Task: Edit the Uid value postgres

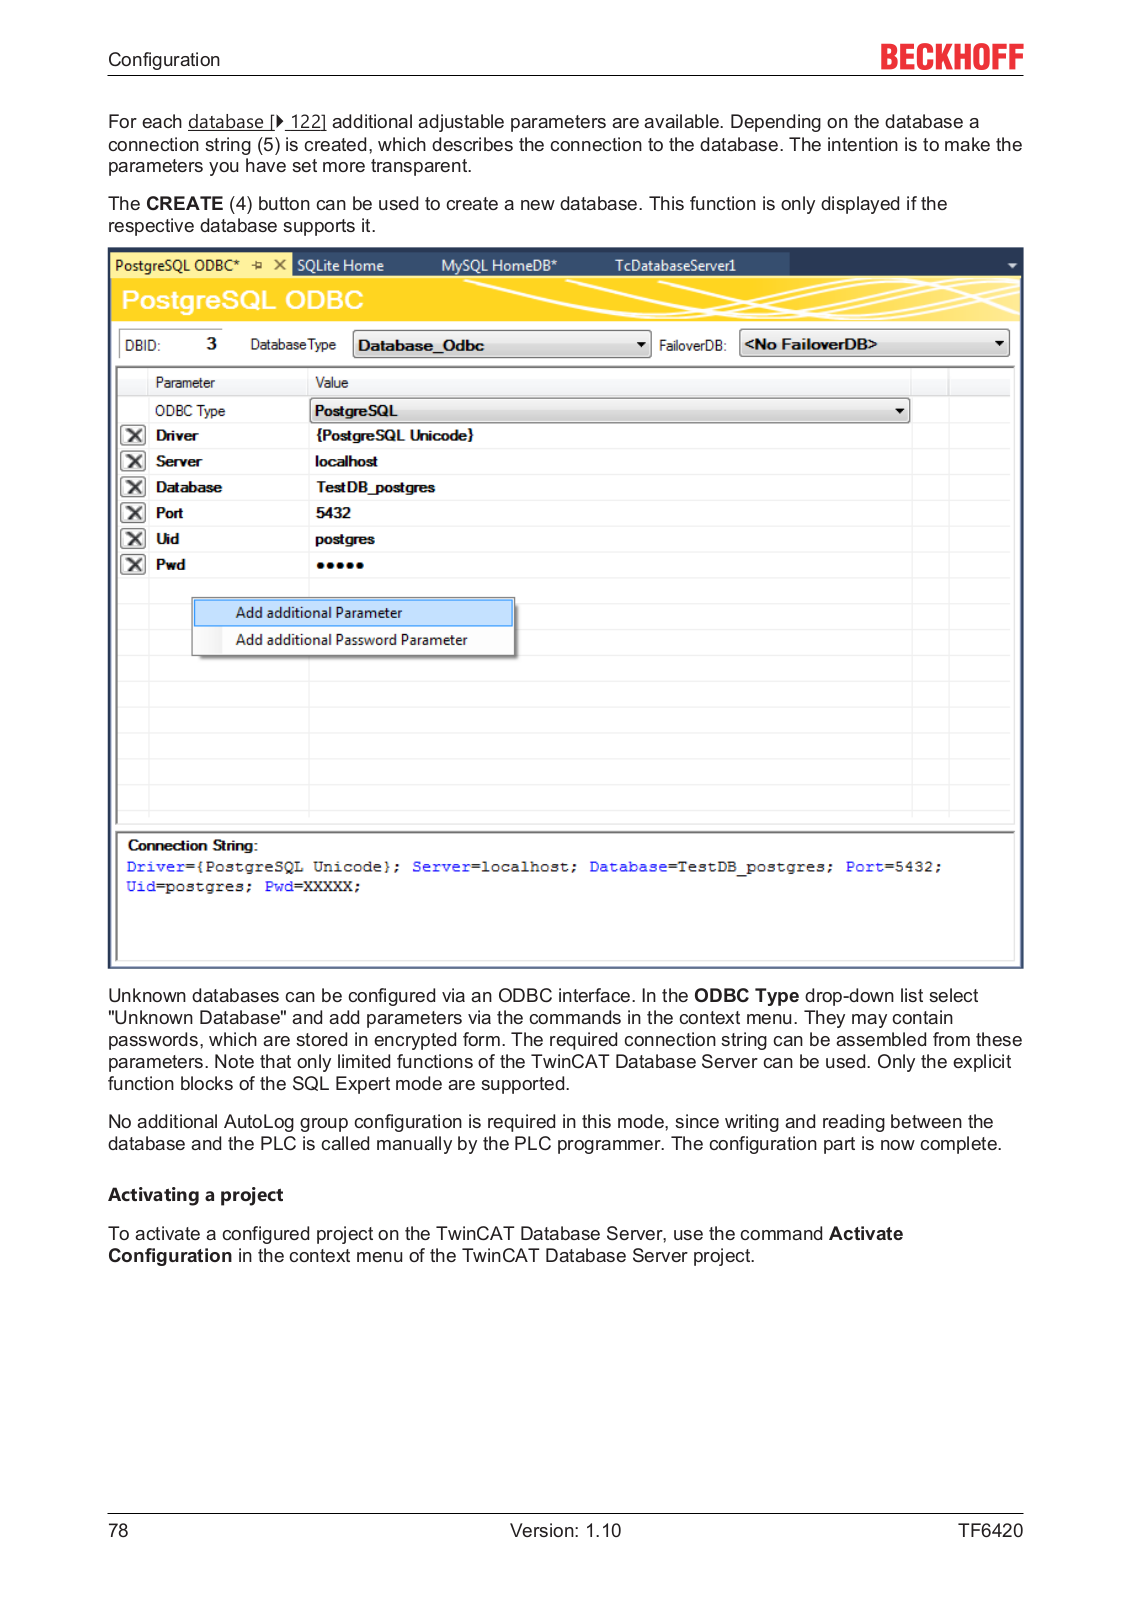Action: (x=345, y=539)
